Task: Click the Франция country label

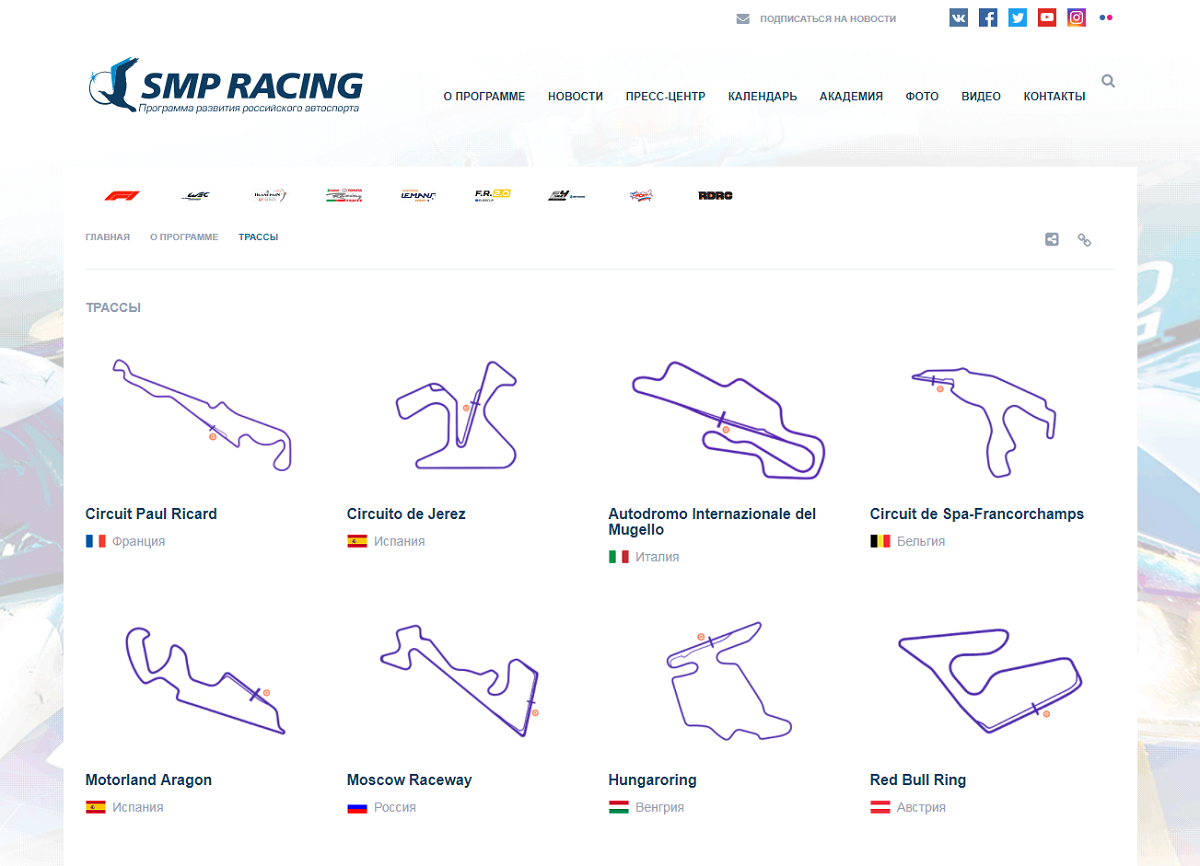Action: [x=138, y=541]
